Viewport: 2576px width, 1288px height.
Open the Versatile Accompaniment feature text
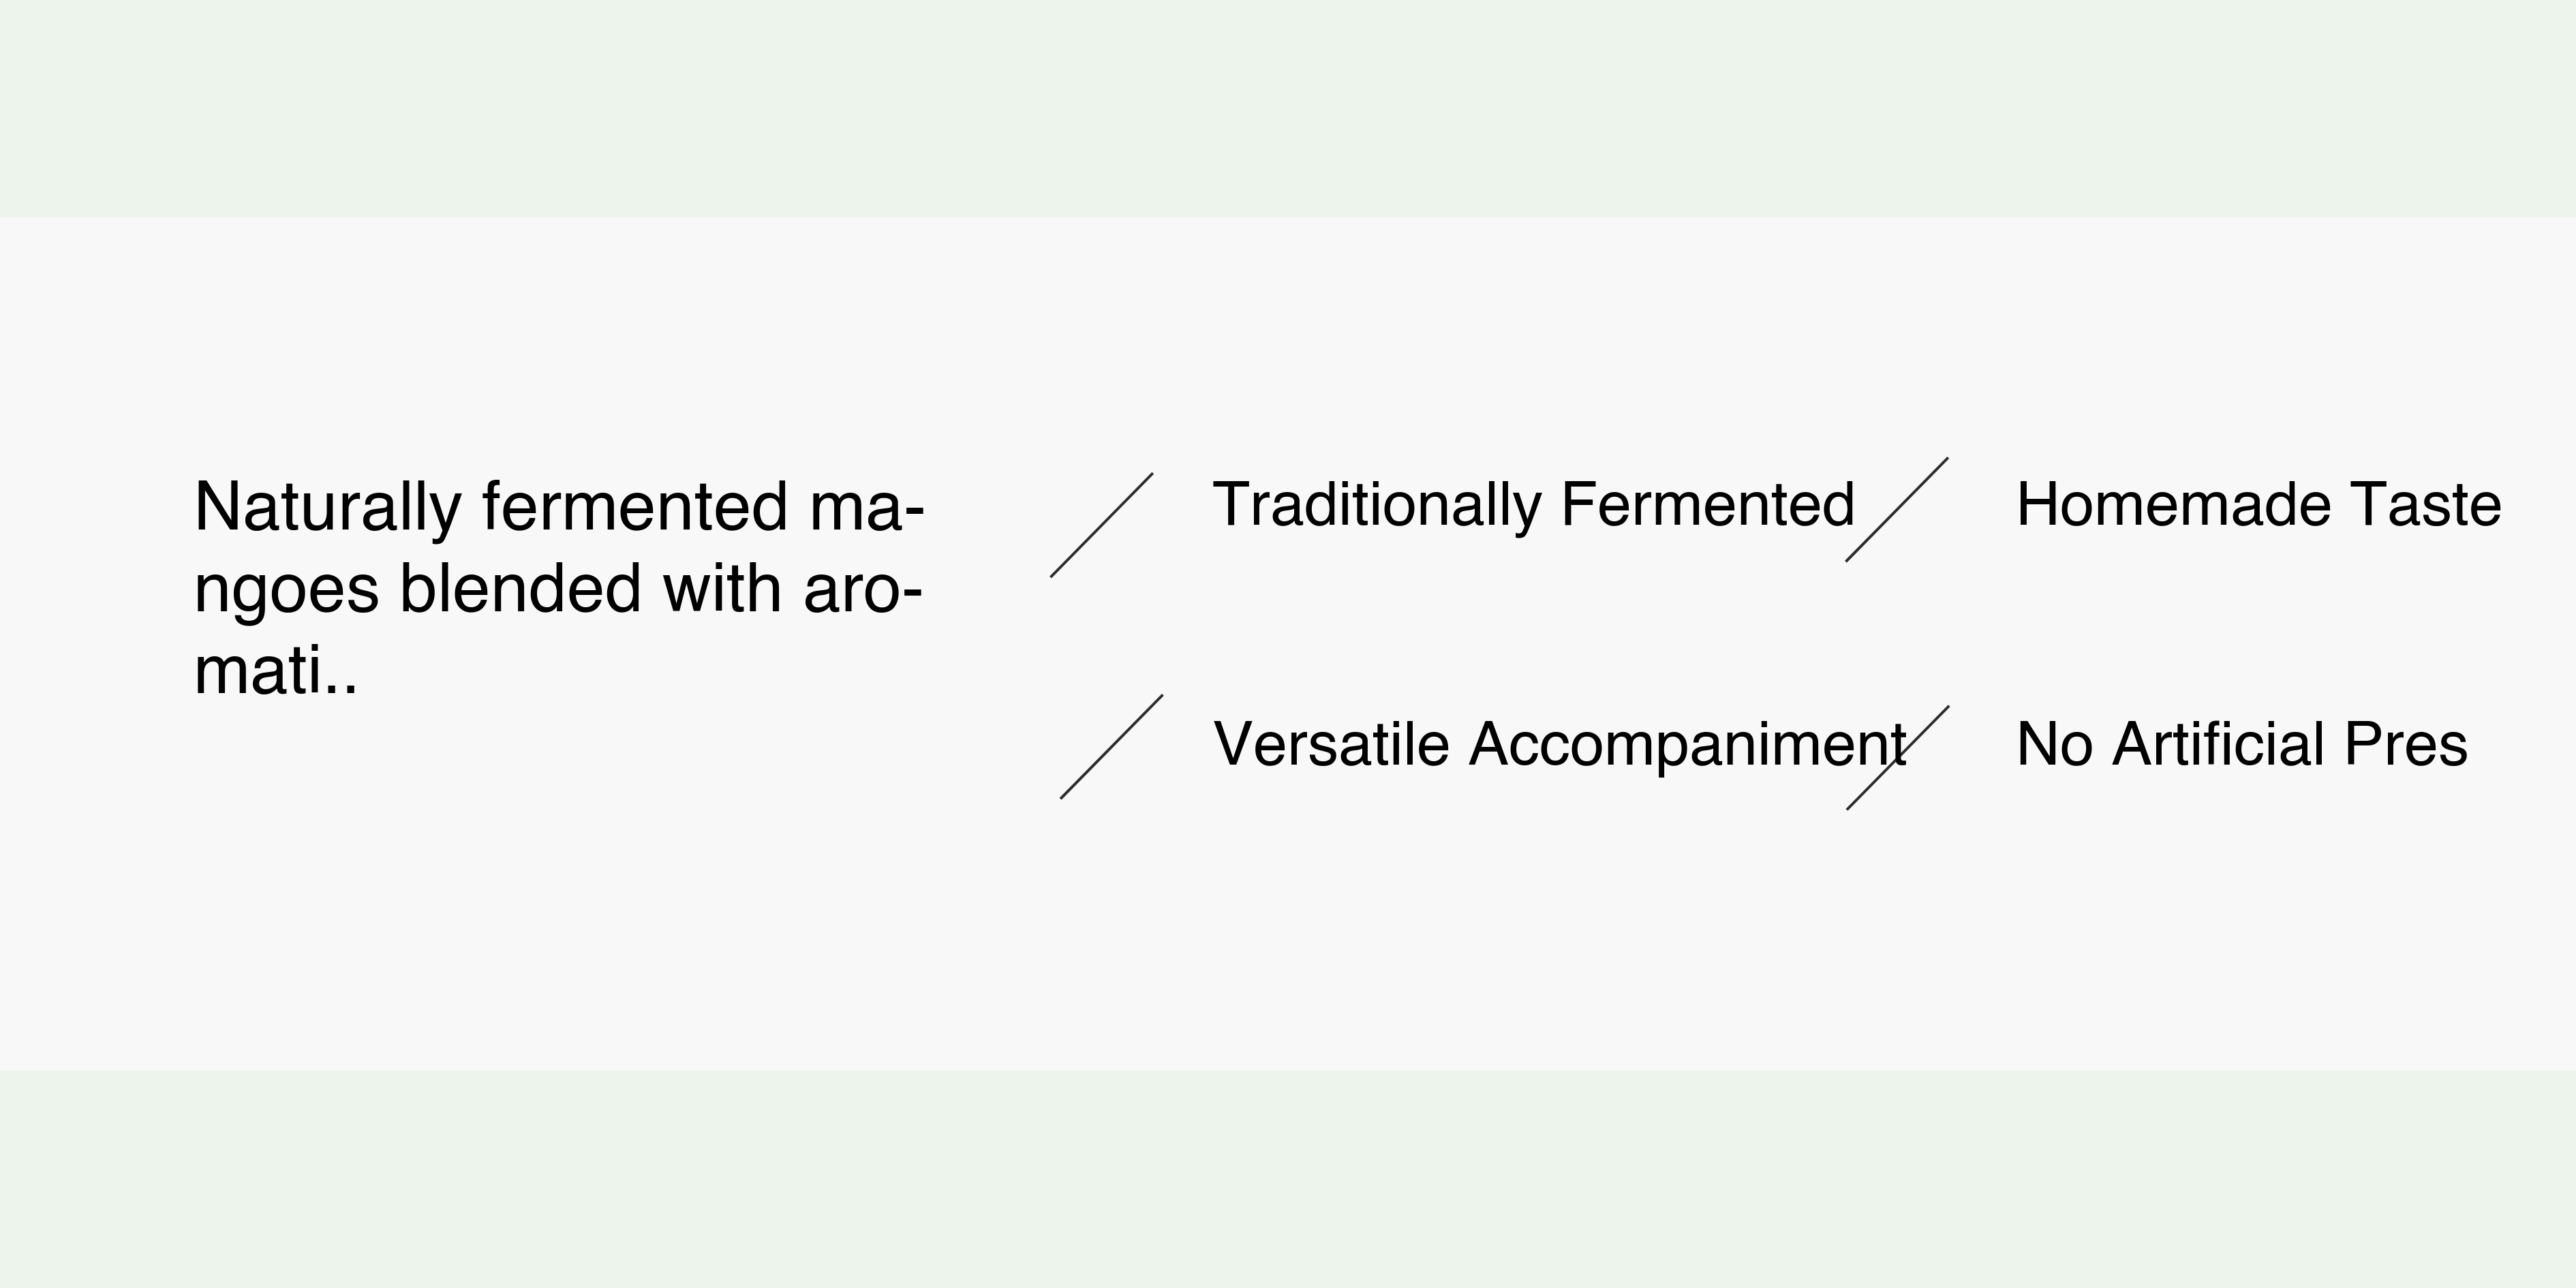tap(1559, 744)
